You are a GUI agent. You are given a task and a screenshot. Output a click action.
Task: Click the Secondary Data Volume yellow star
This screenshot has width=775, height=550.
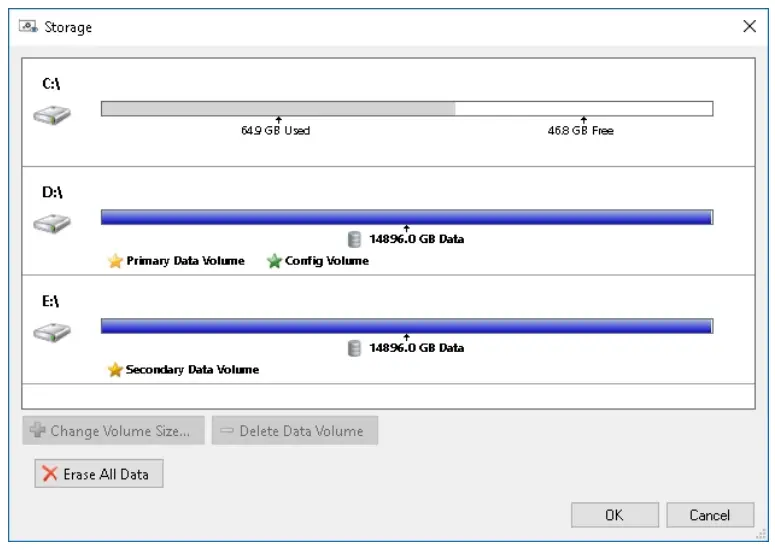(x=115, y=370)
